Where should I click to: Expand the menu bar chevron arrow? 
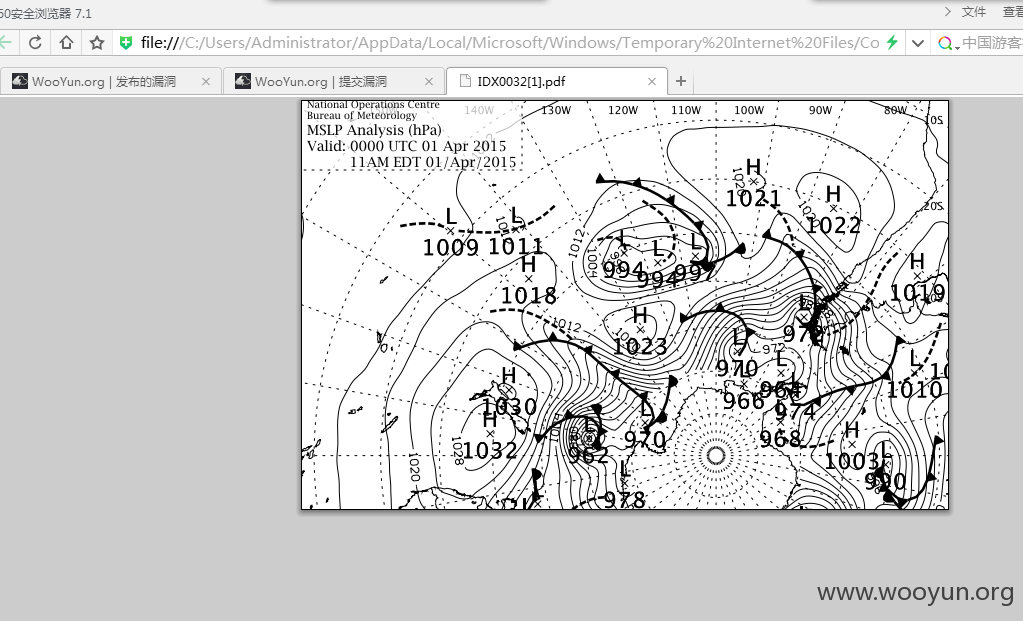948,12
